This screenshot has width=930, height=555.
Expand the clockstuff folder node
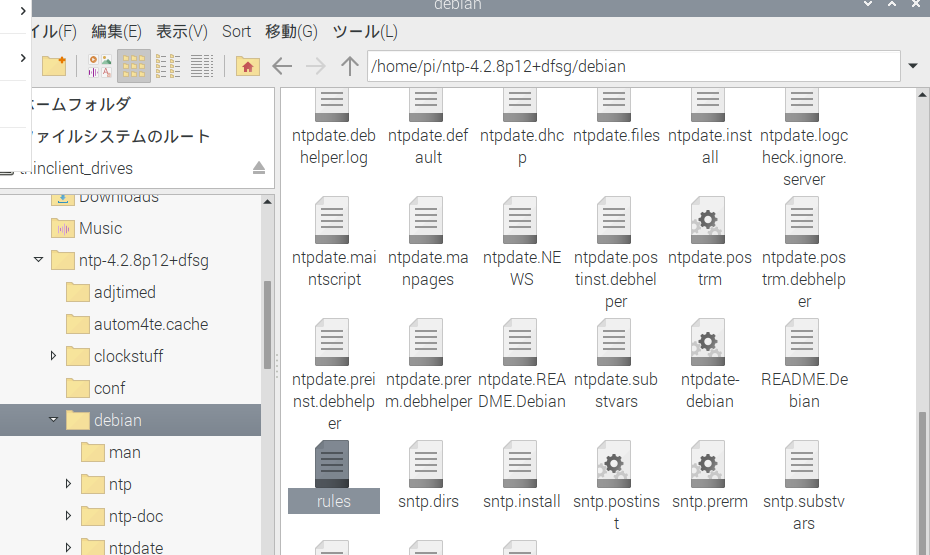pos(53,356)
